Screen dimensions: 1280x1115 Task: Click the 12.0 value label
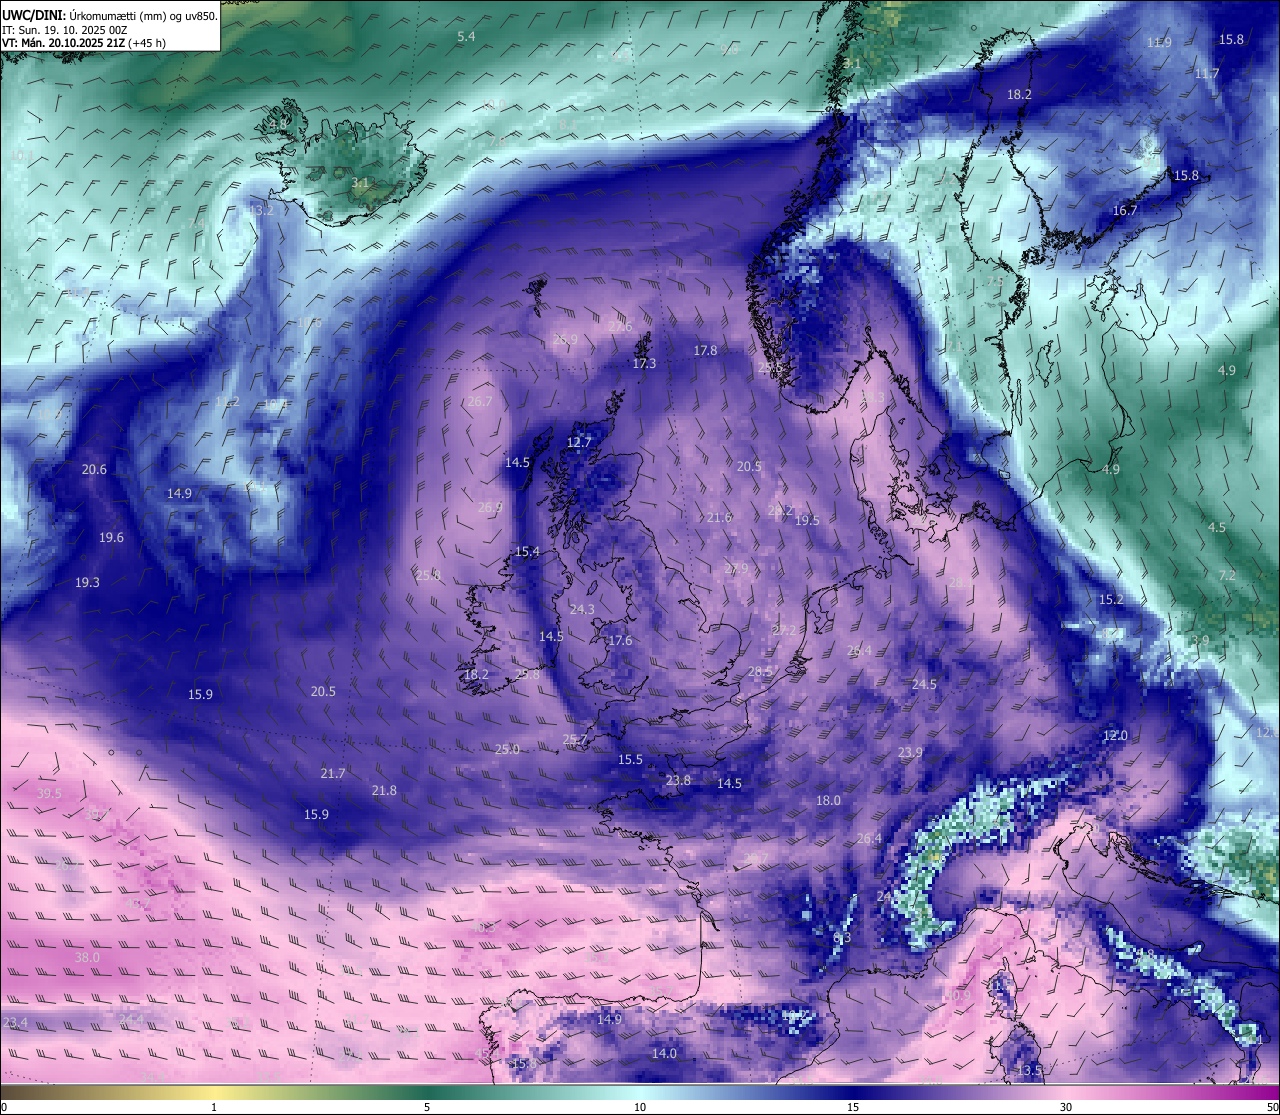(x=1115, y=736)
